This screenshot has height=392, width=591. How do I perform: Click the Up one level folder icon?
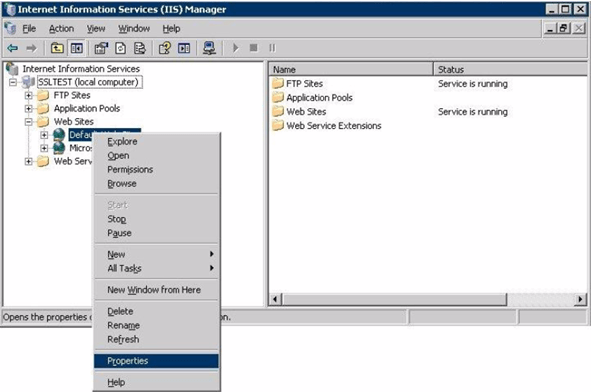57,48
